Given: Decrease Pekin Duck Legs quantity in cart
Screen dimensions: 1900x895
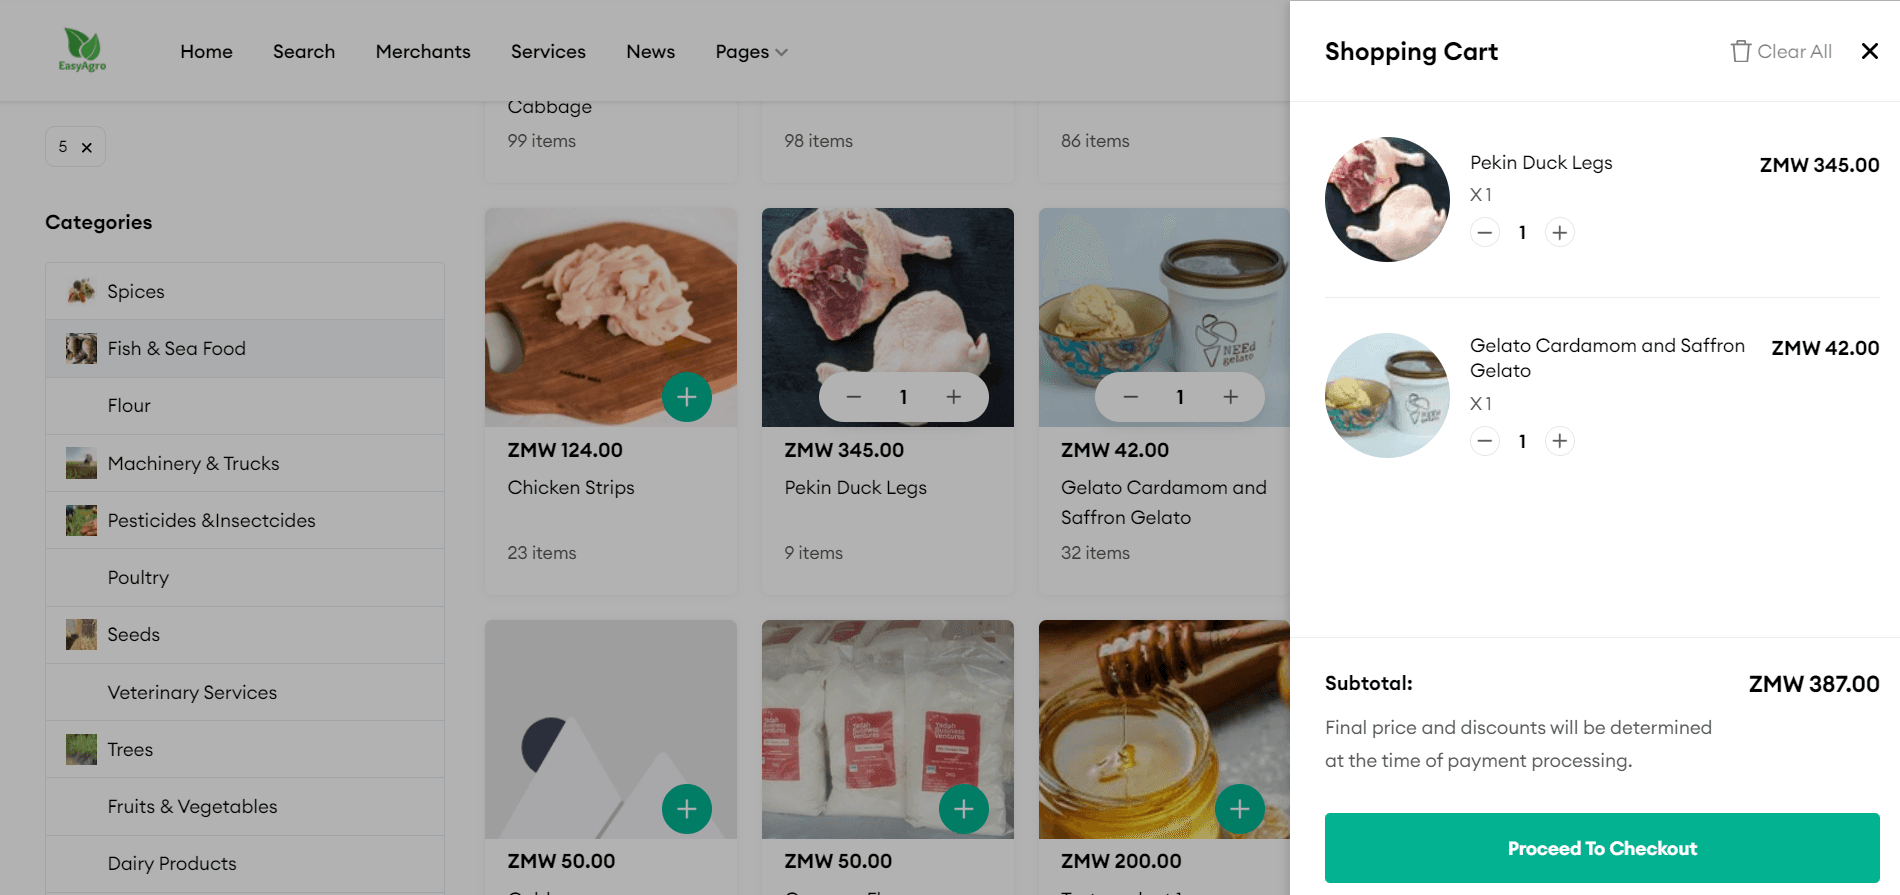Looking at the screenshot, I should (1485, 233).
